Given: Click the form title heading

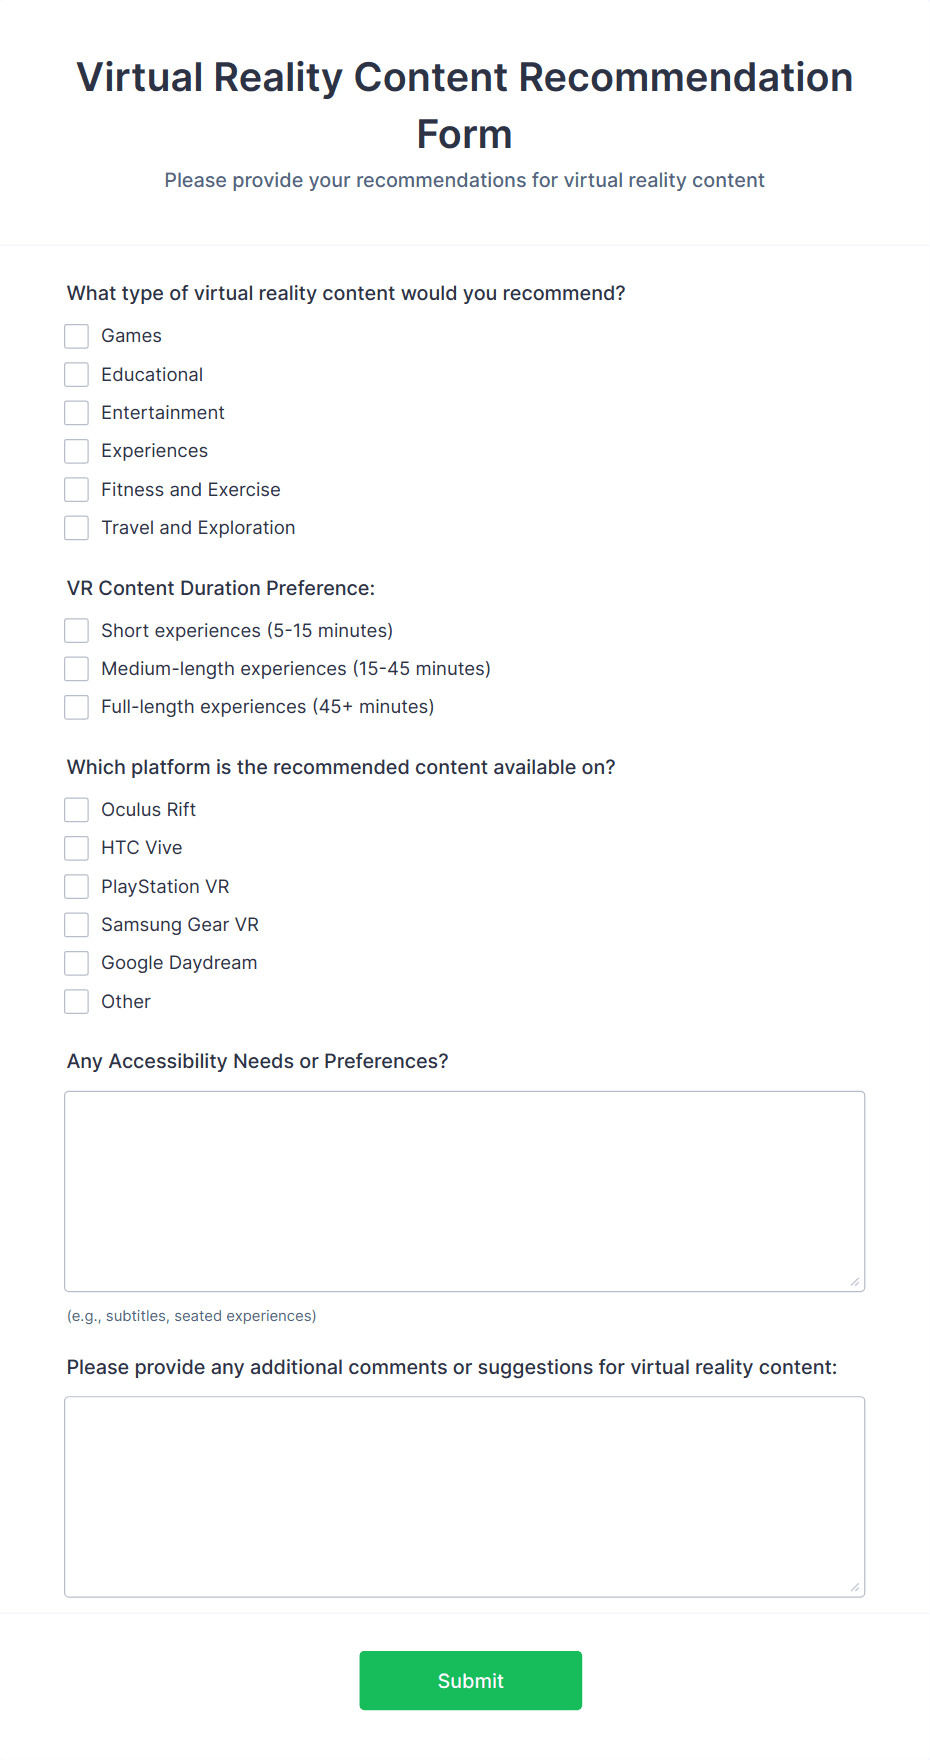Looking at the screenshot, I should [x=464, y=104].
